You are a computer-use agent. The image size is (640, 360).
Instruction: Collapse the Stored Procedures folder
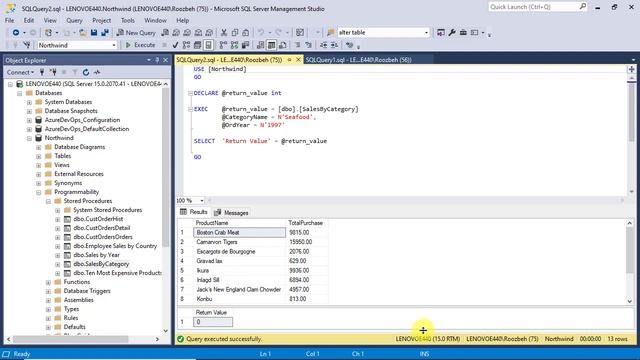[48, 201]
